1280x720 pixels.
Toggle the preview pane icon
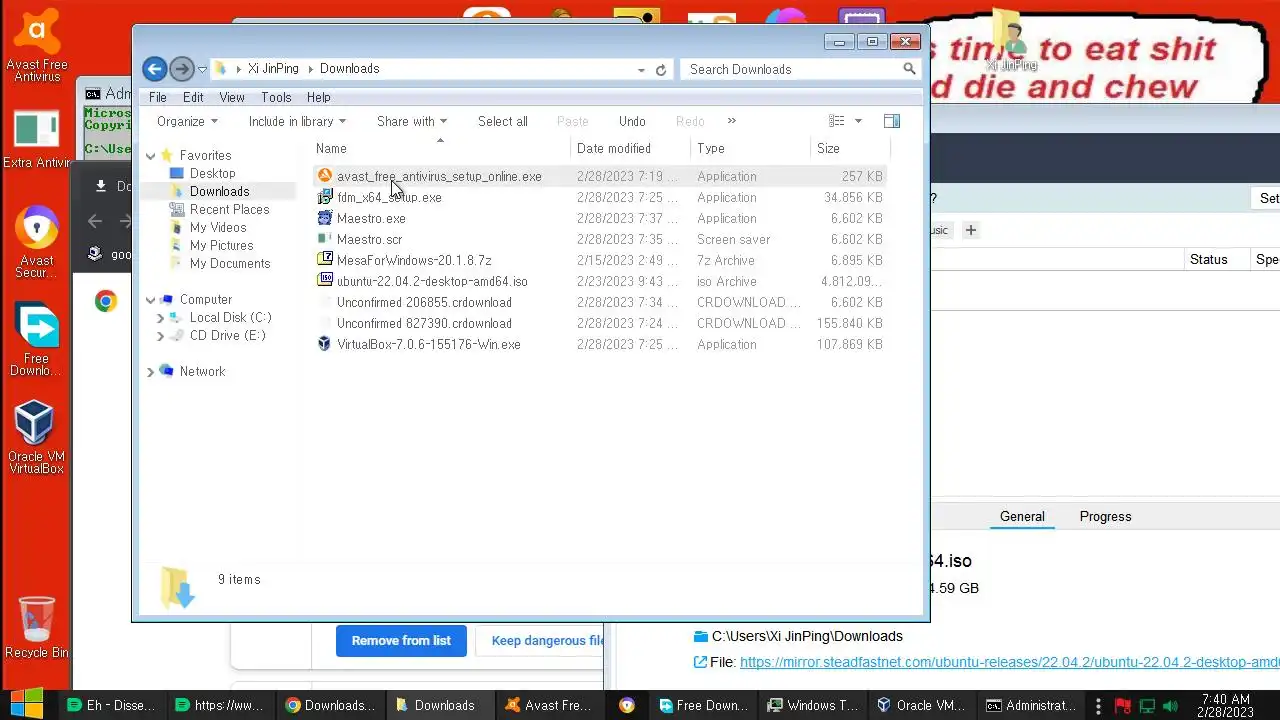pos(892,121)
